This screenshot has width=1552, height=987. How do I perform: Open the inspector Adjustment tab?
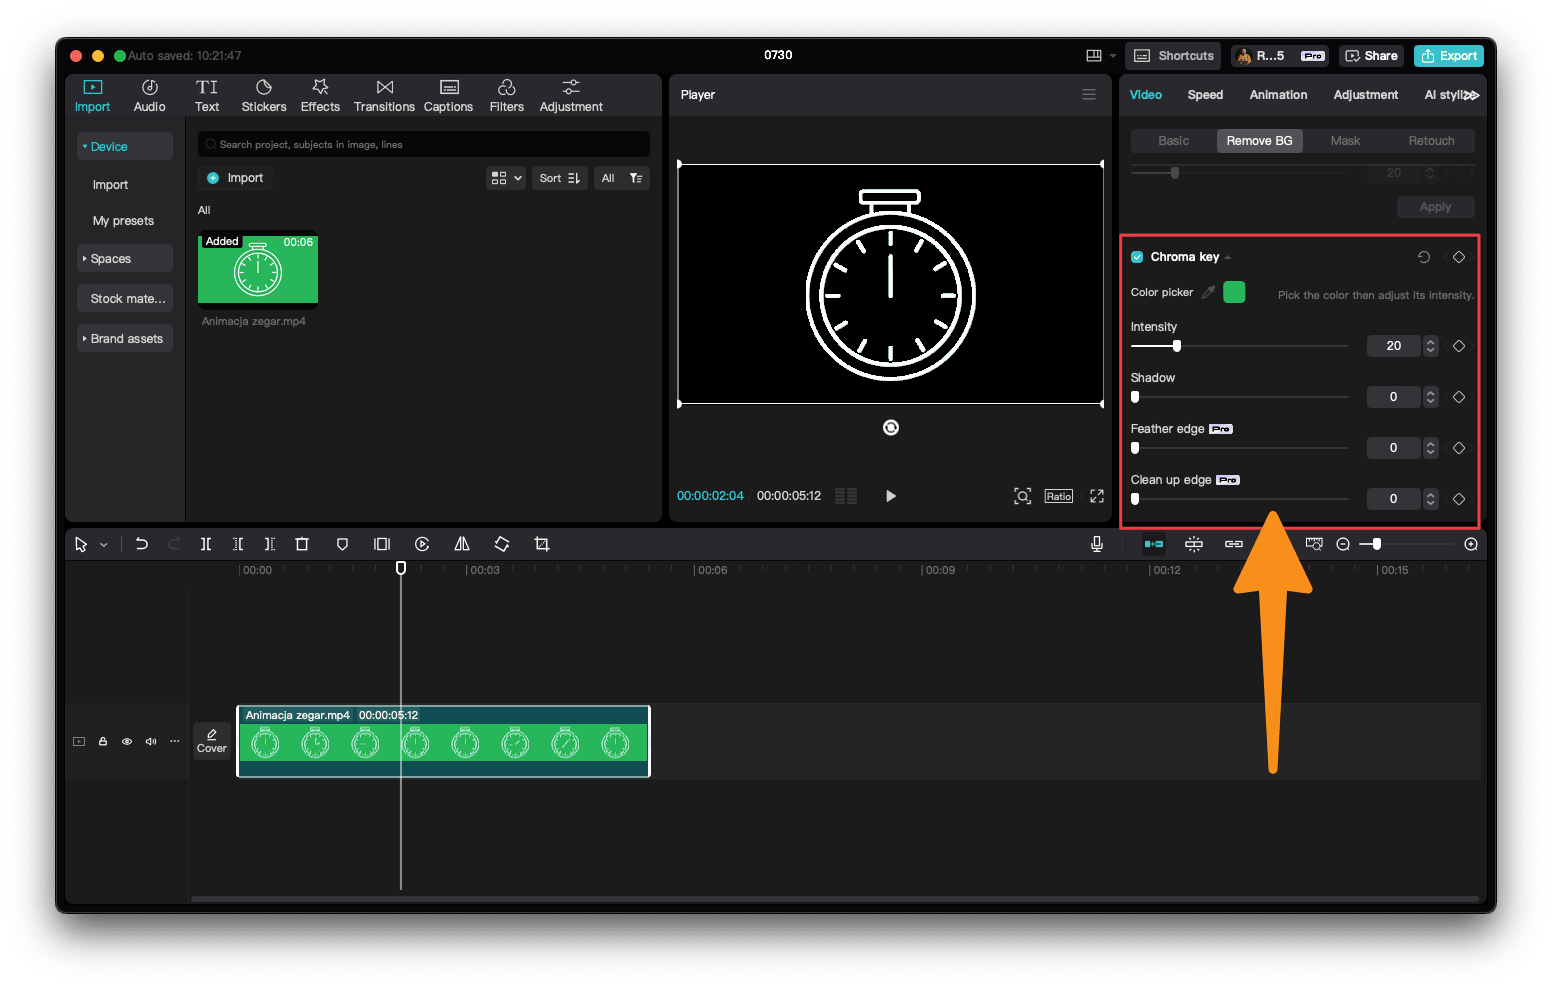coord(1366,95)
